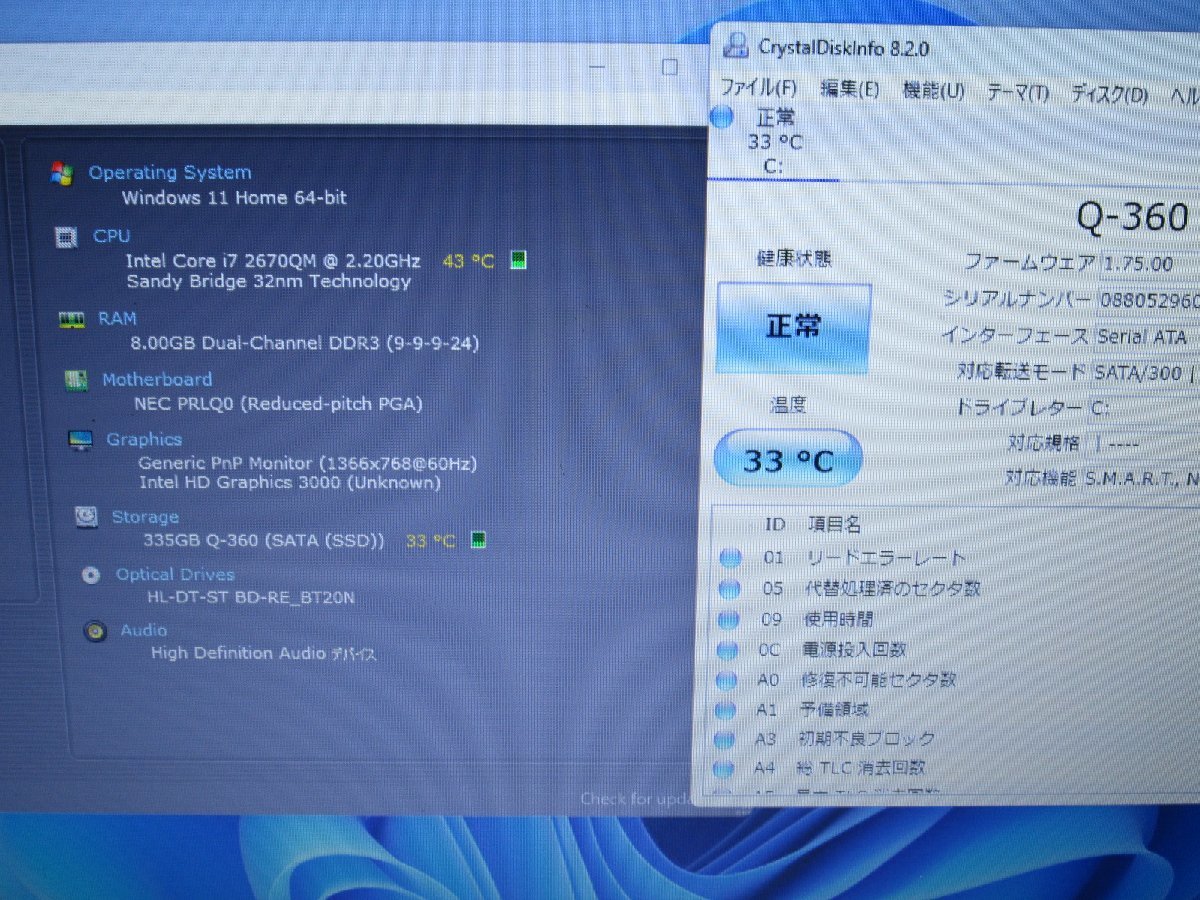This screenshot has width=1200, height=900.
Task: Click the Operating System Windows flag icon
Action: coord(62,172)
